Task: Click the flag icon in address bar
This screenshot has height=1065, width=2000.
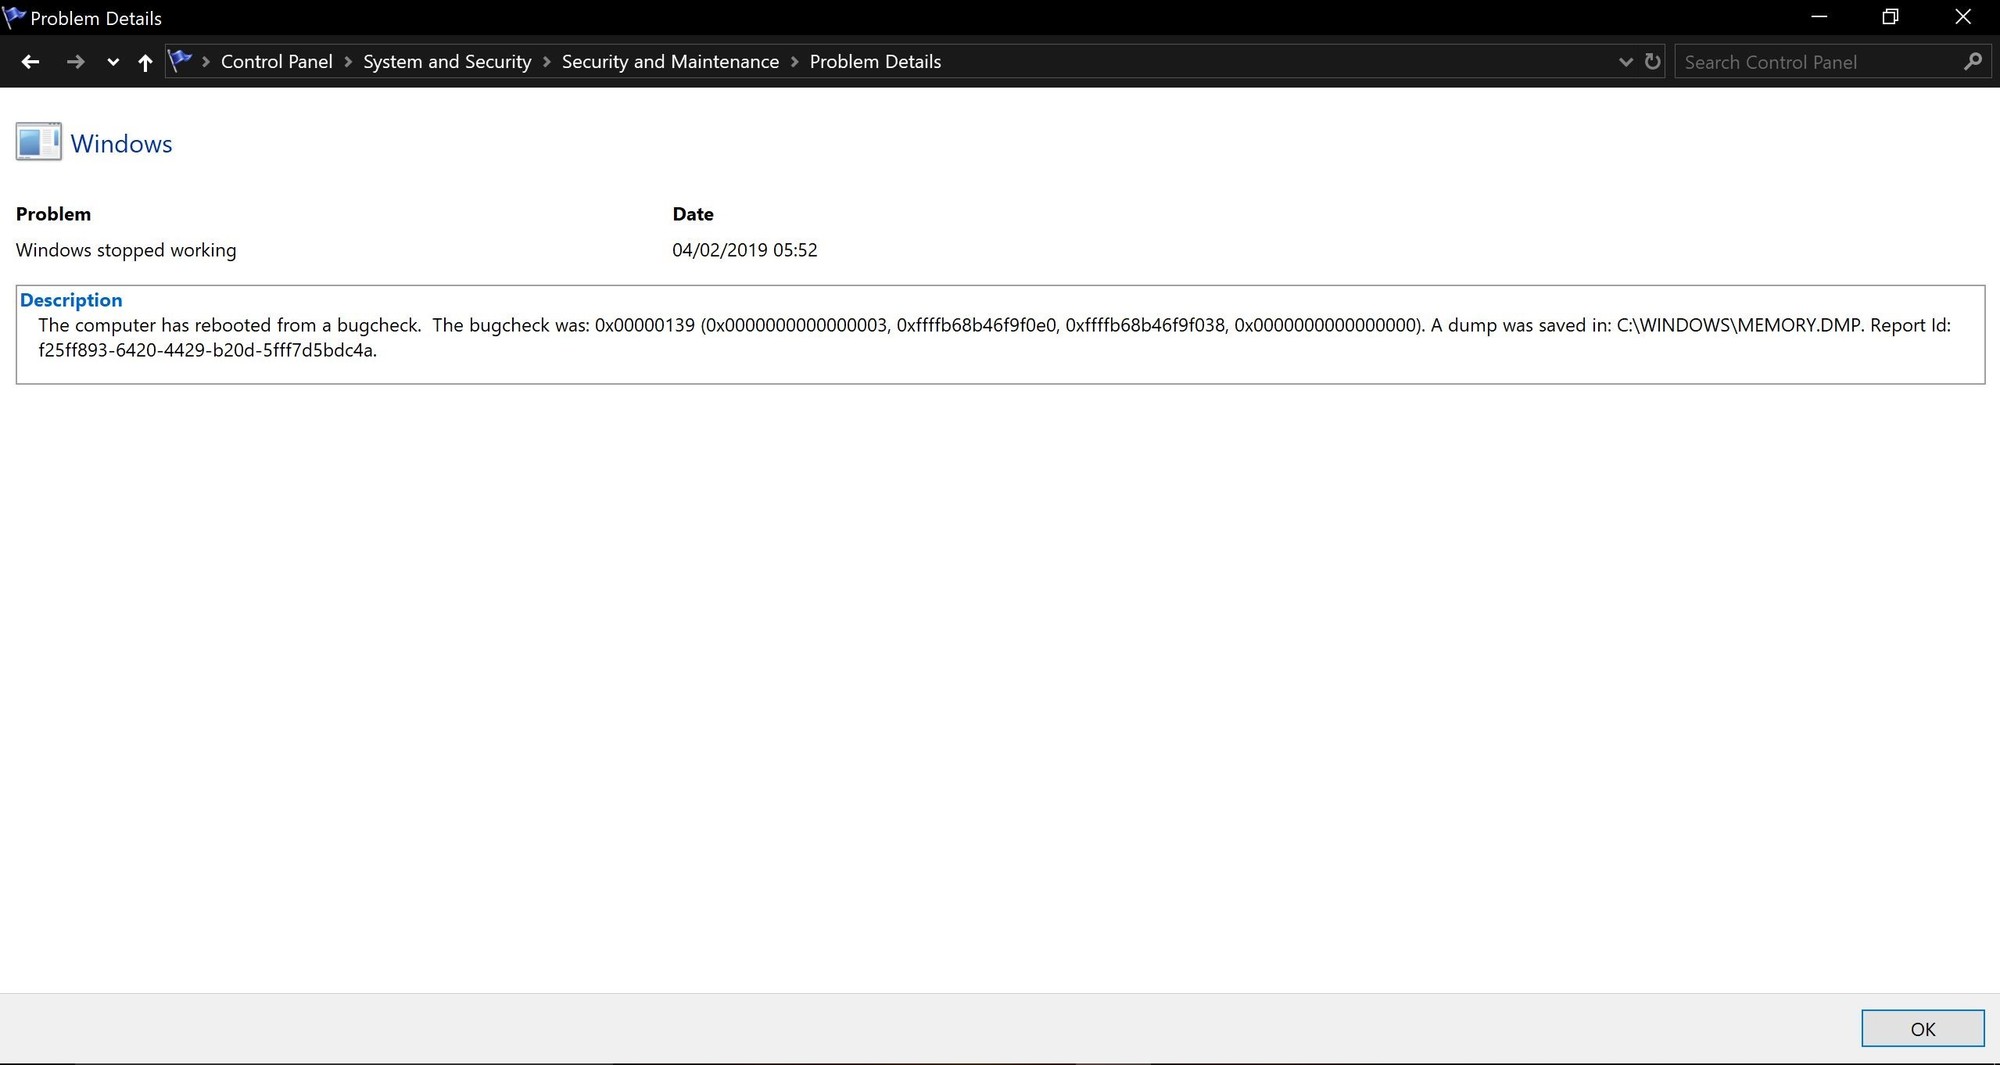Action: click(180, 61)
